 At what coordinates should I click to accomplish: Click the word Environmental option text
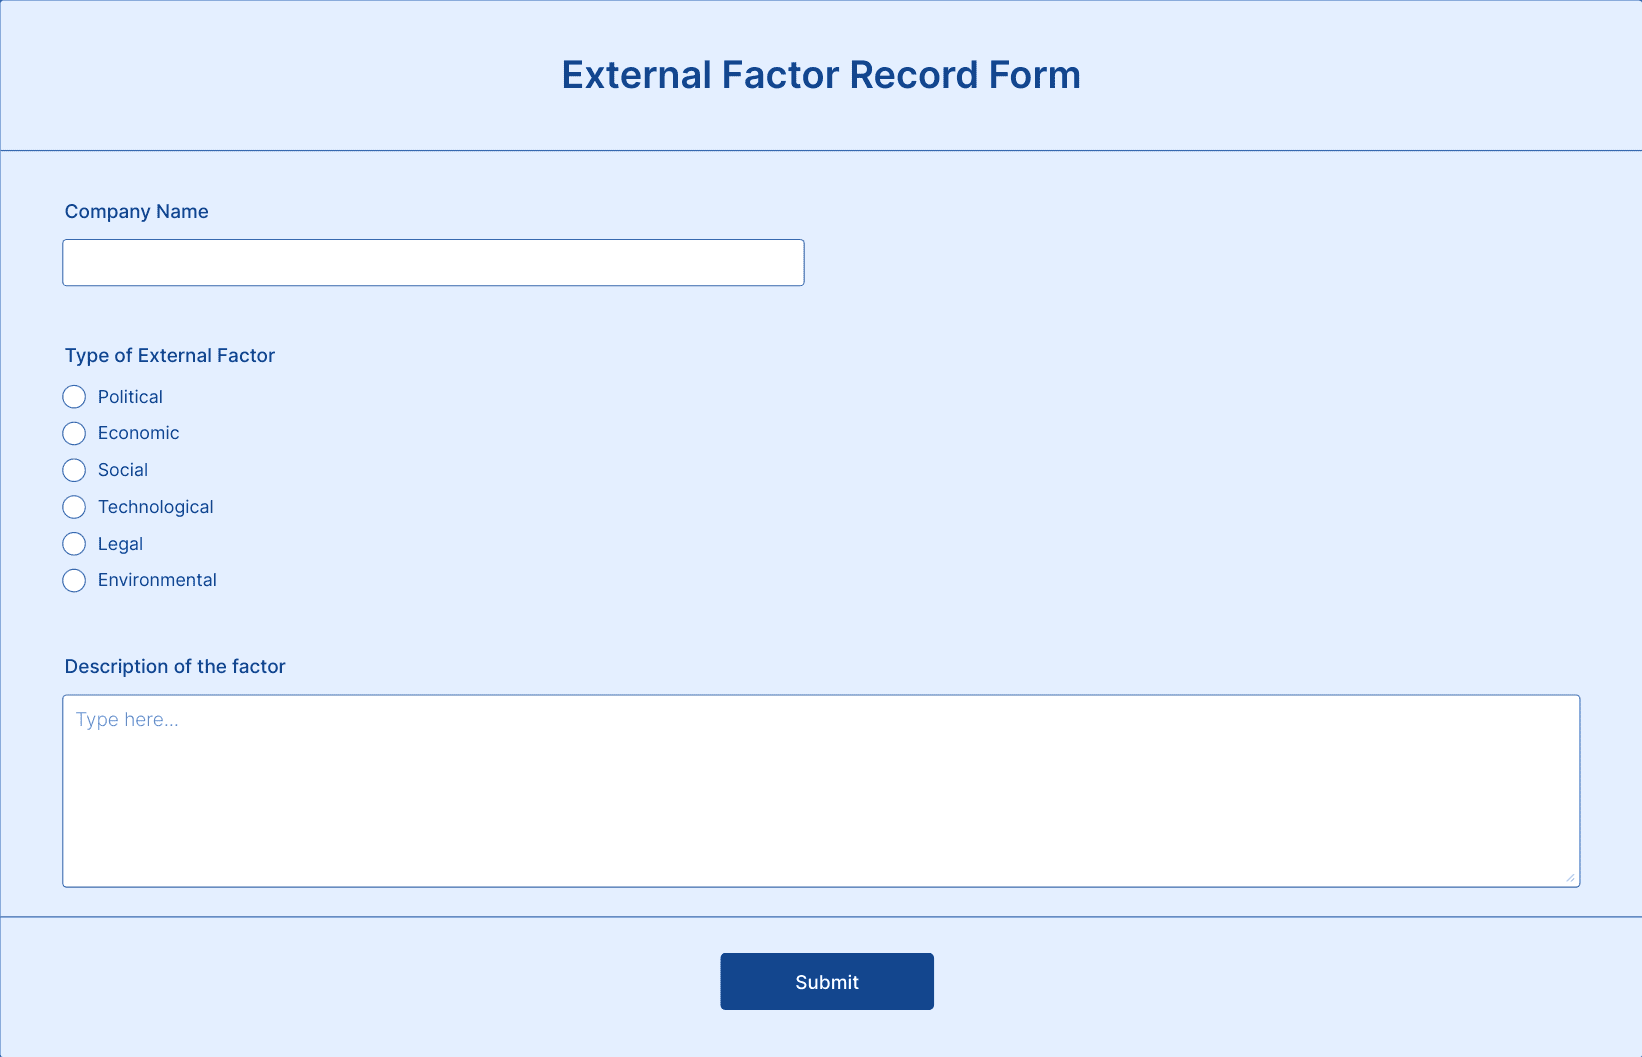point(157,580)
